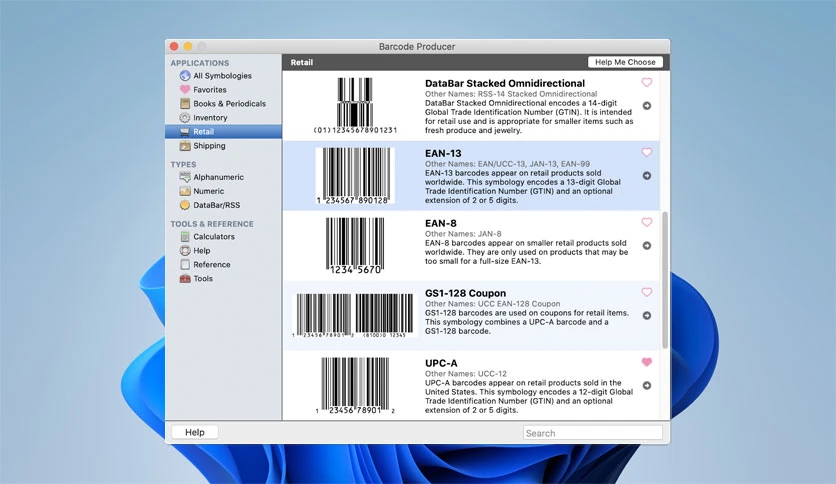Click the DataBar/RSS coin icon
Image resolution: width=836 pixels, height=484 pixels.
[185, 205]
